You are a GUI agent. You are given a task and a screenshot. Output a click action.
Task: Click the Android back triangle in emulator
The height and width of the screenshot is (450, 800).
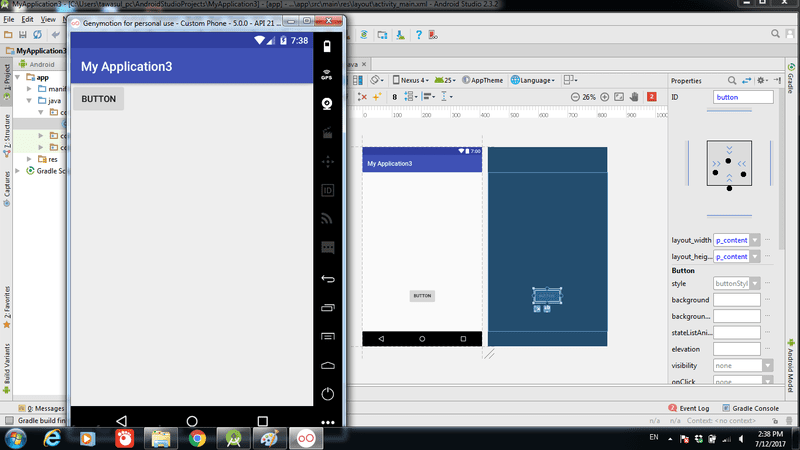121,422
